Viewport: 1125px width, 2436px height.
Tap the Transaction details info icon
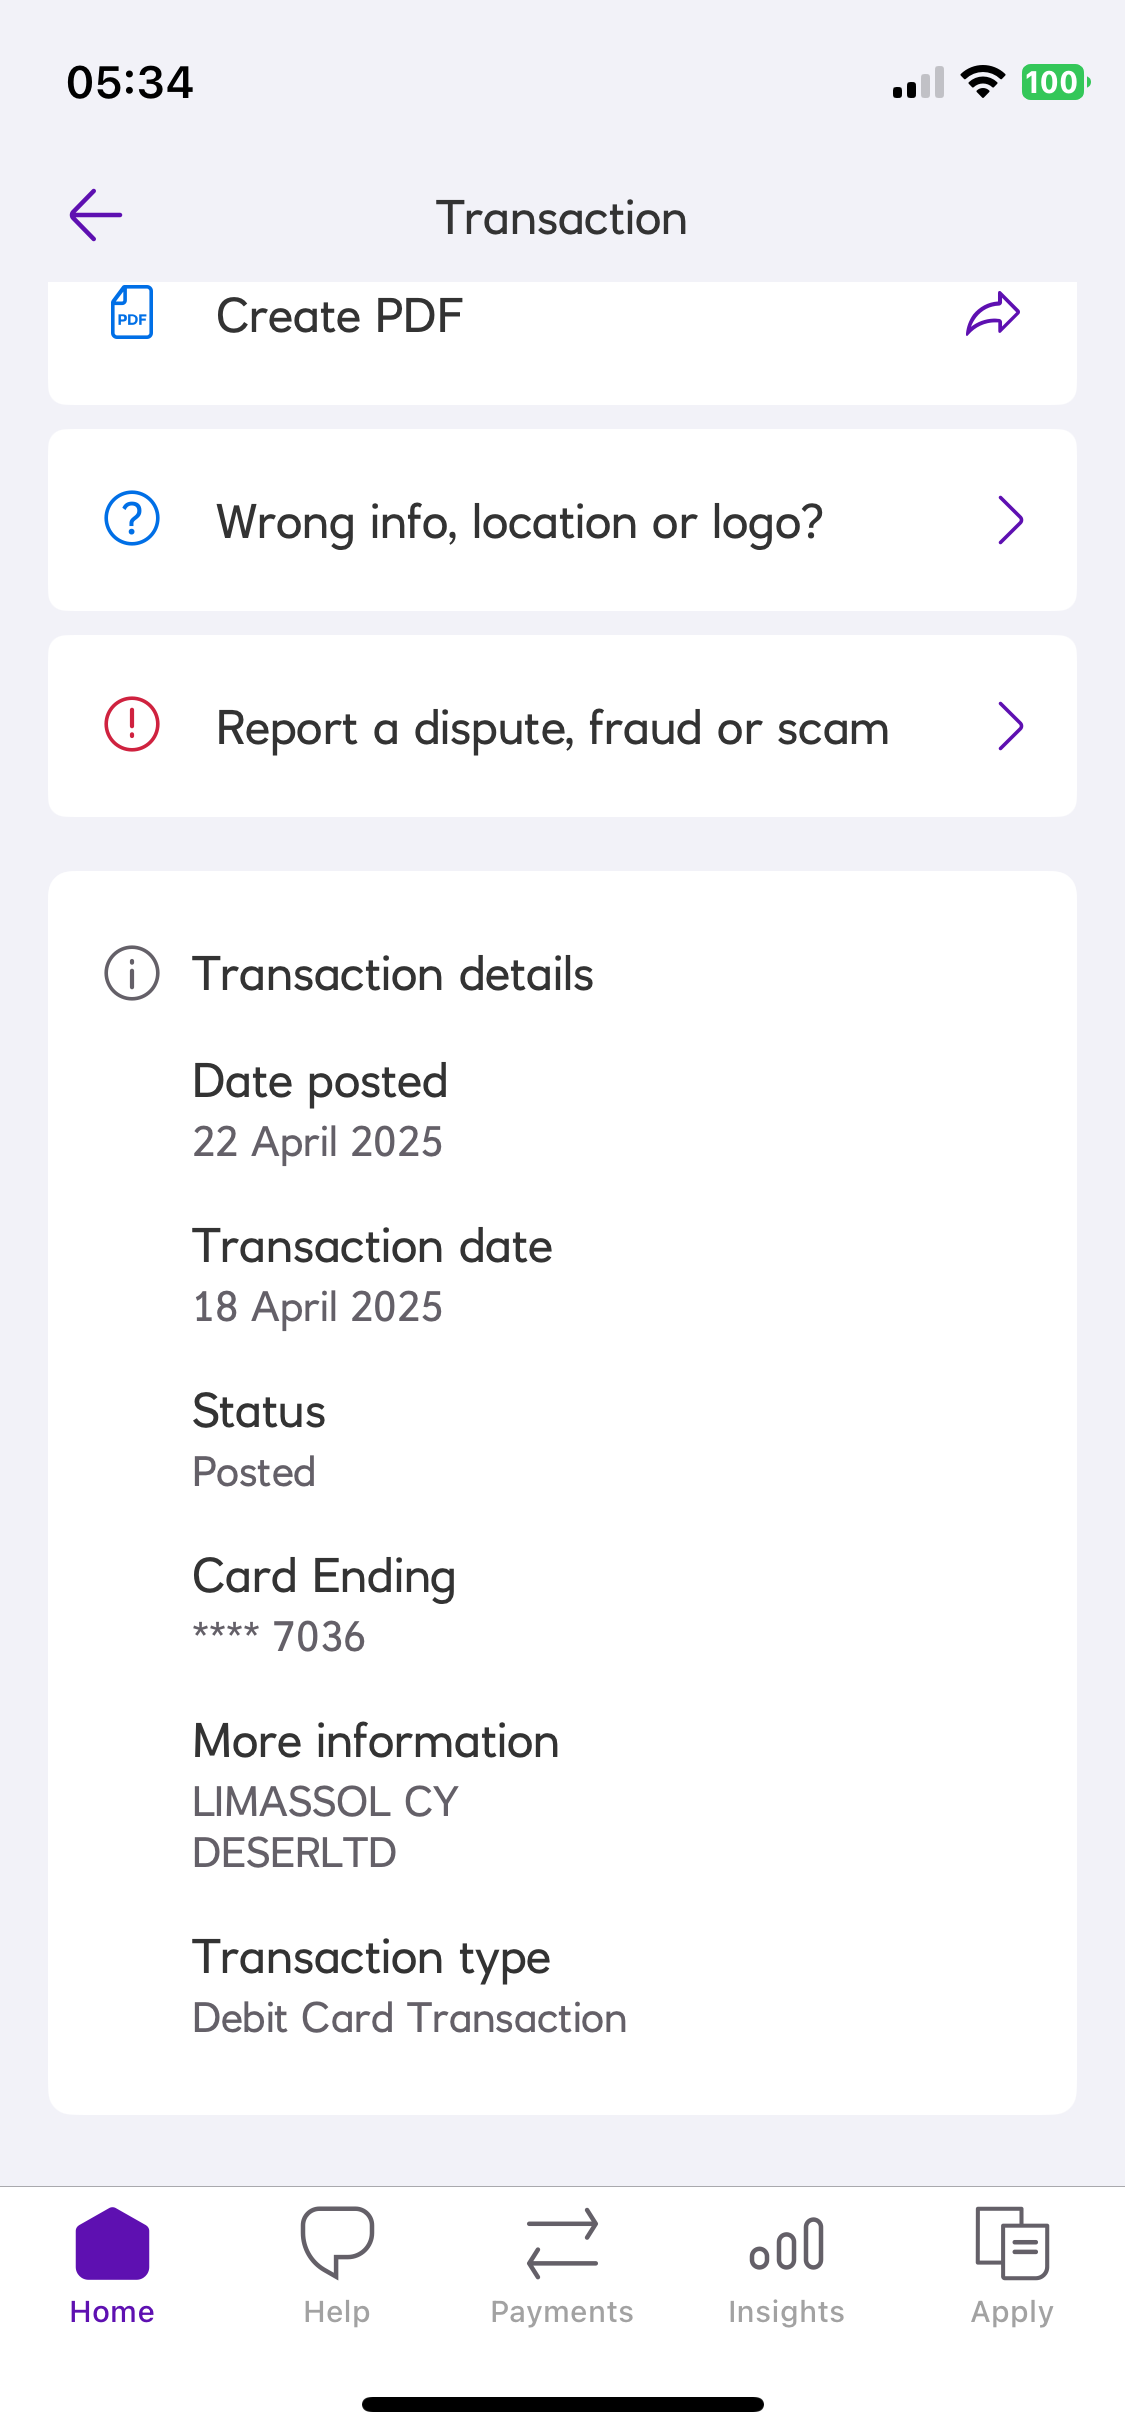pyautogui.click(x=132, y=973)
